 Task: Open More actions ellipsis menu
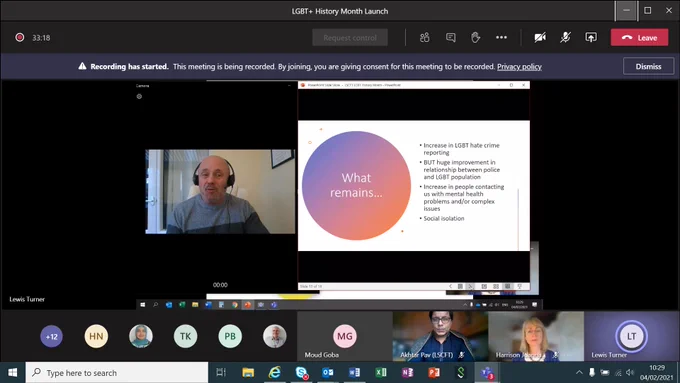click(501, 38)
